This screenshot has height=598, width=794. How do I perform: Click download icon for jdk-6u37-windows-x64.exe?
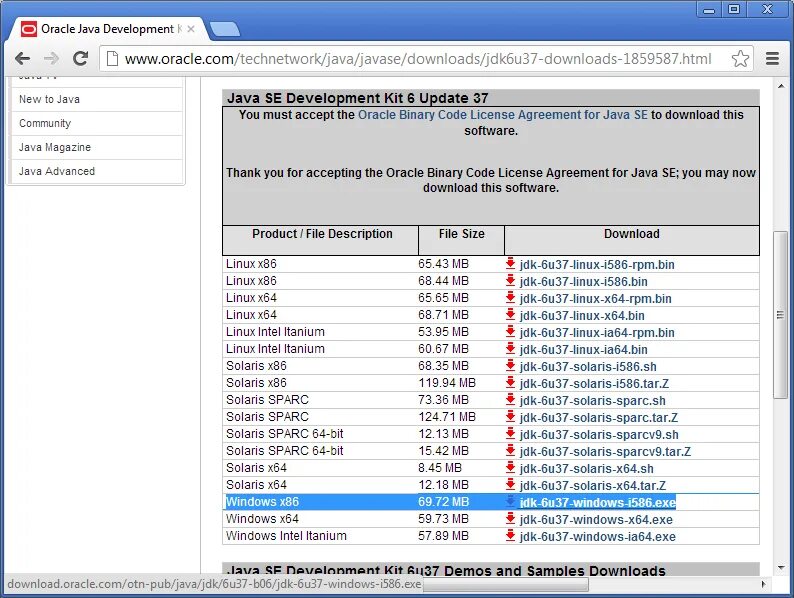click(510, 519)
